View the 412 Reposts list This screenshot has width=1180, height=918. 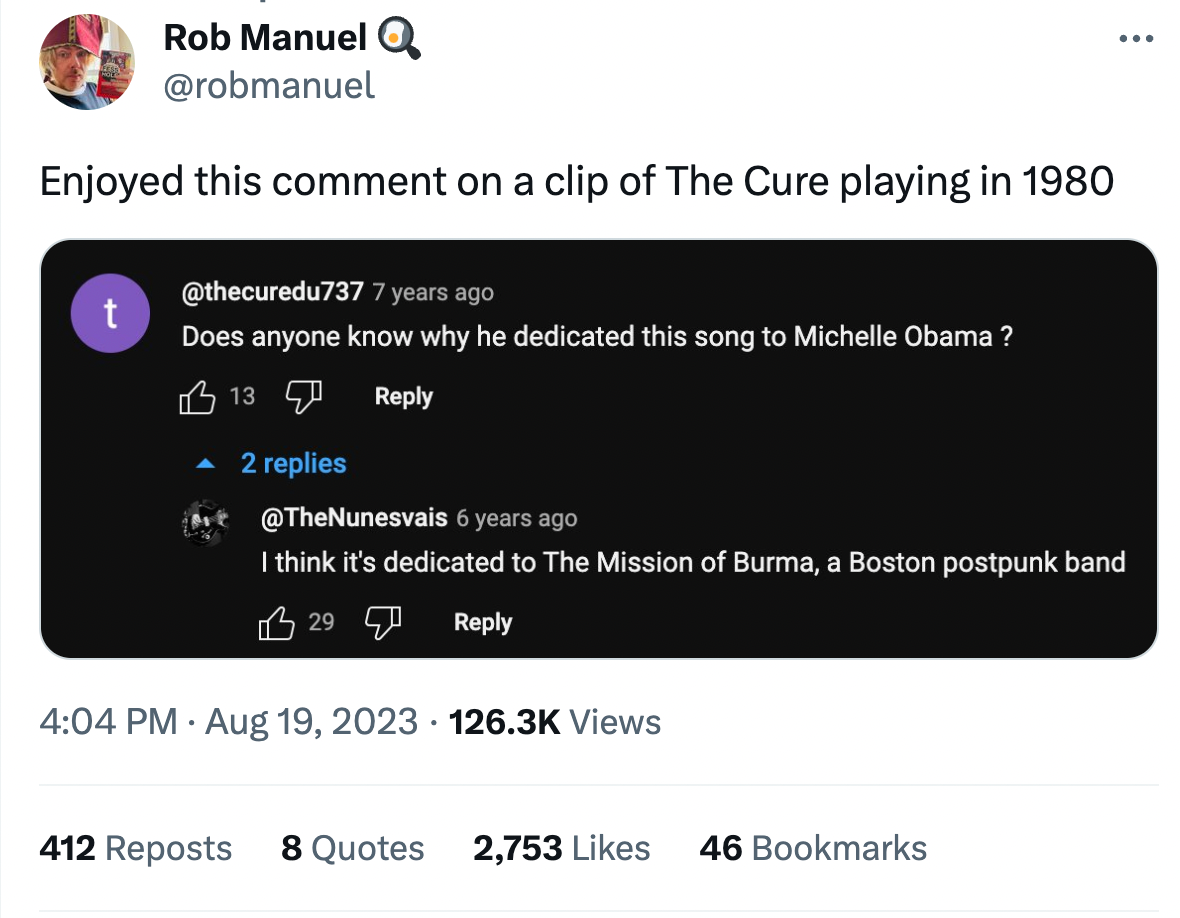(x=136, y=848)
